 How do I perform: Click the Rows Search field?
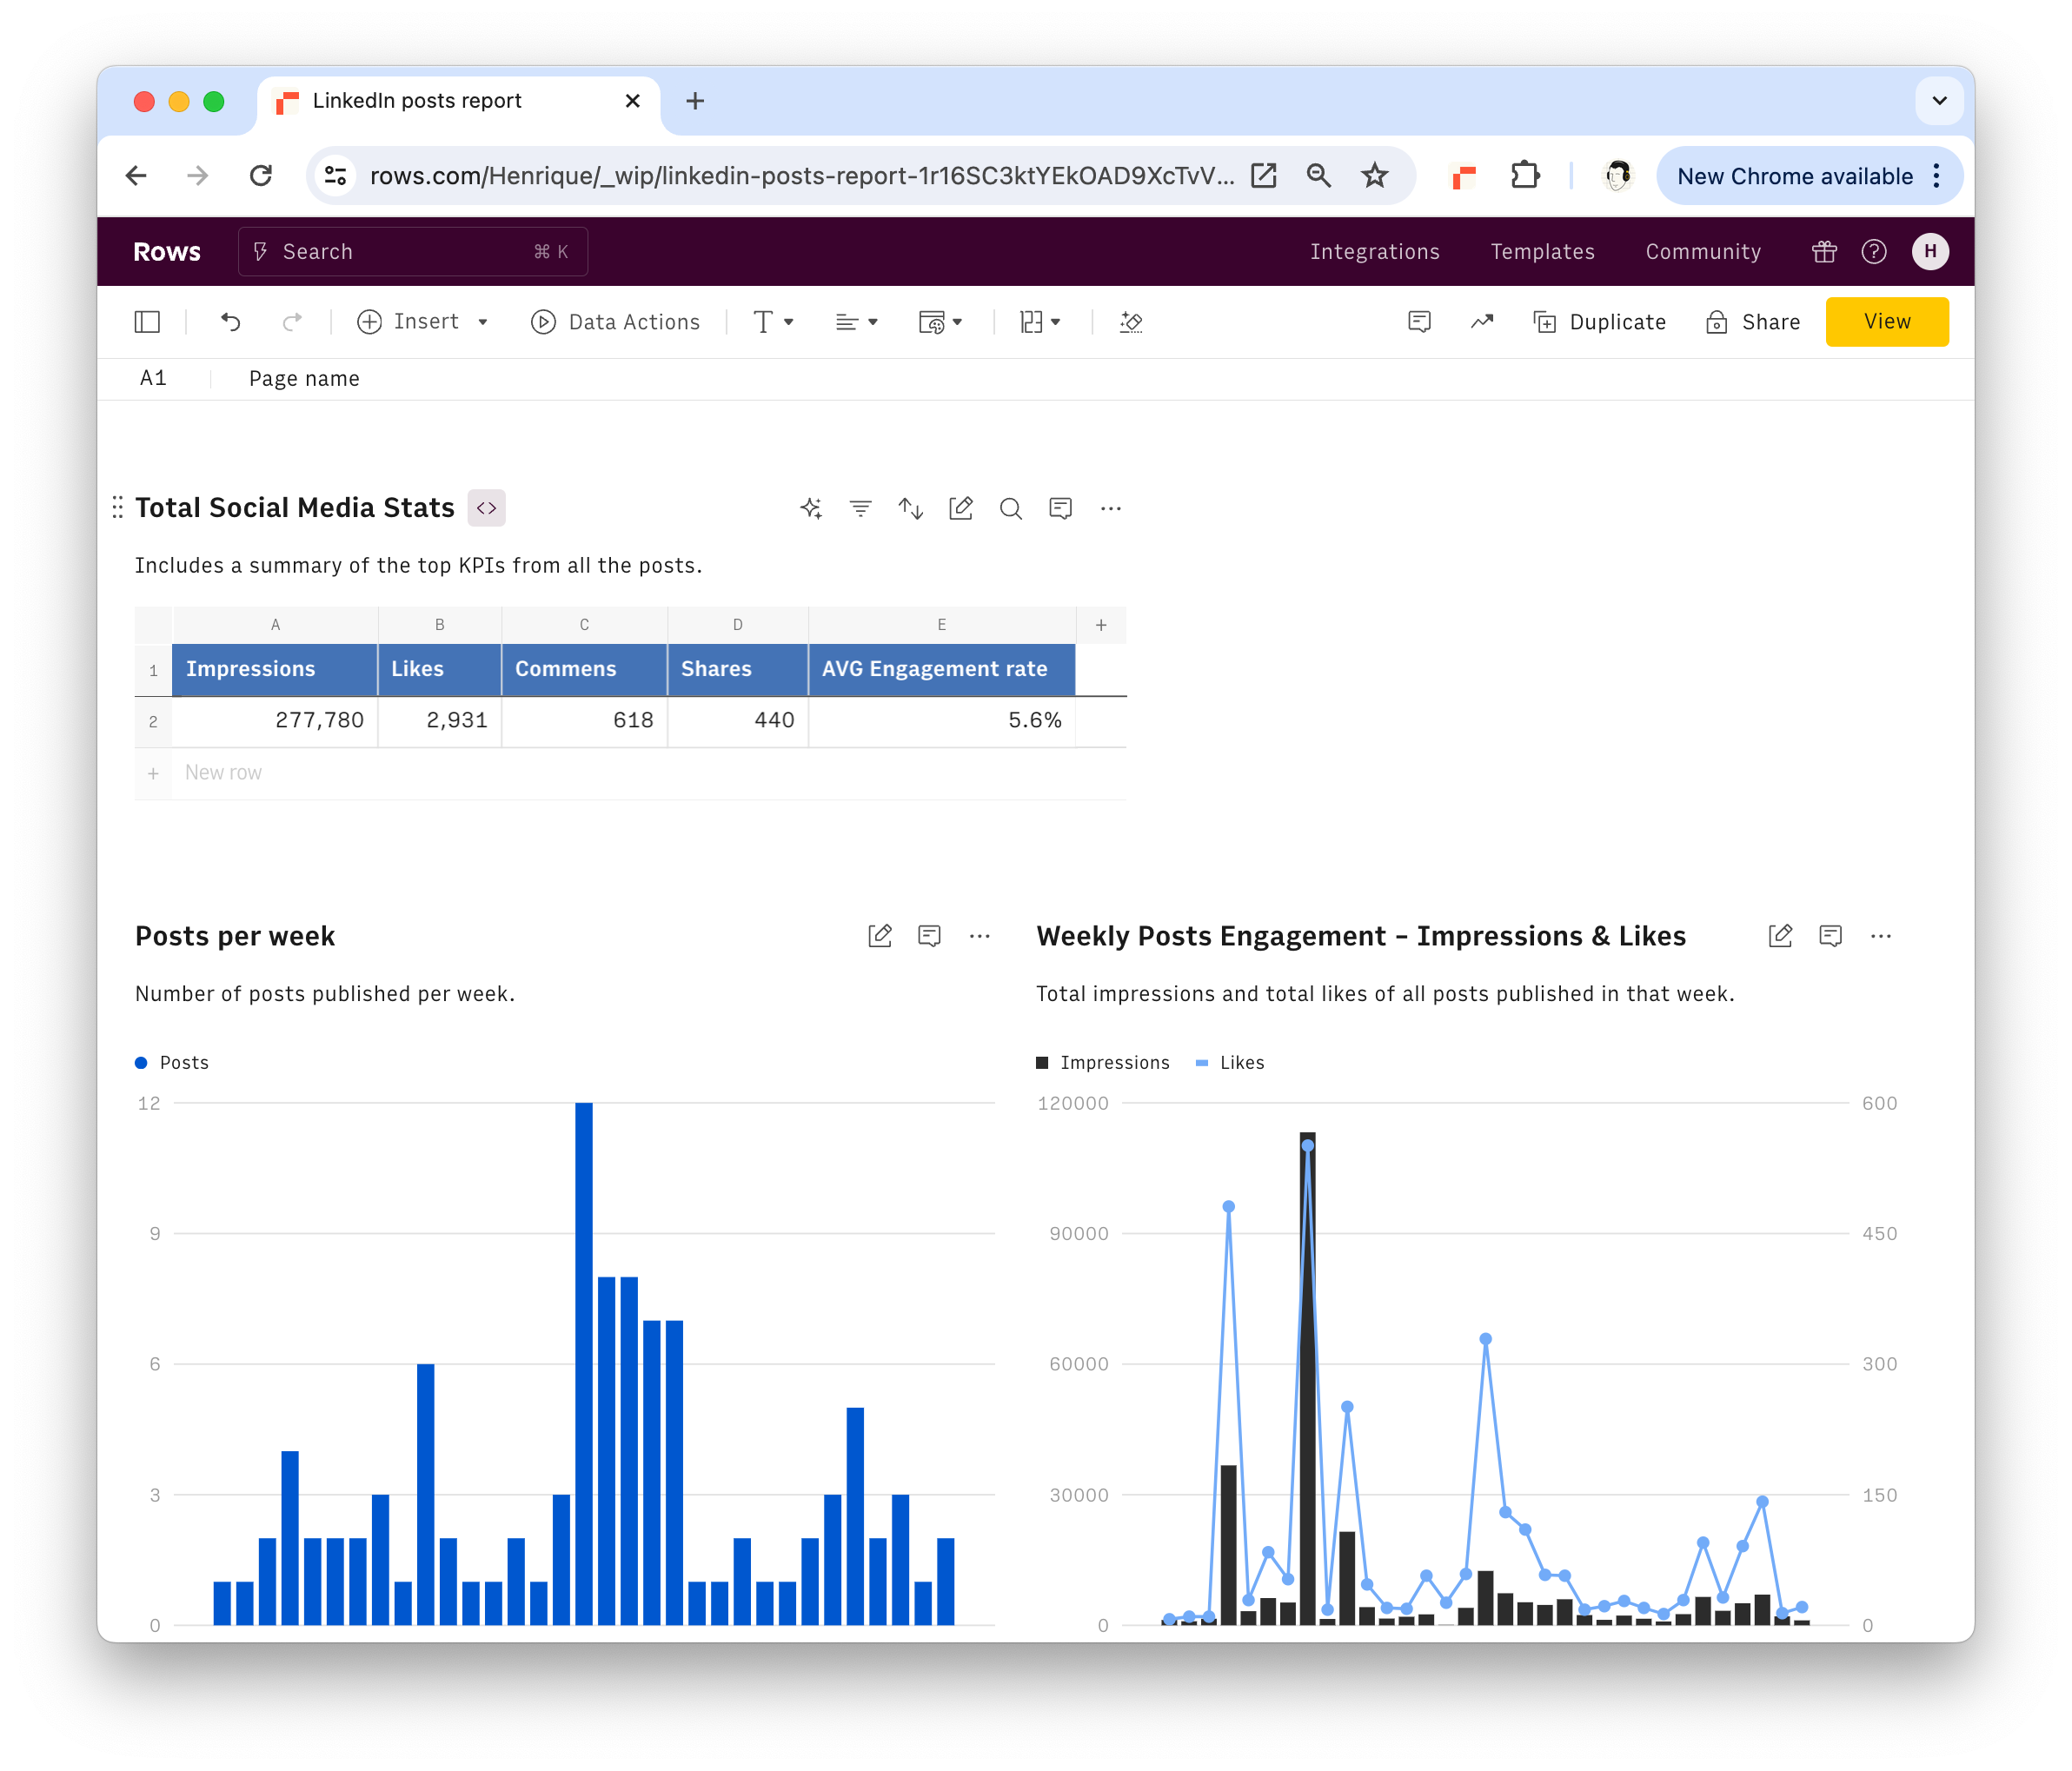pyautogui.click(x=413, y=252)
